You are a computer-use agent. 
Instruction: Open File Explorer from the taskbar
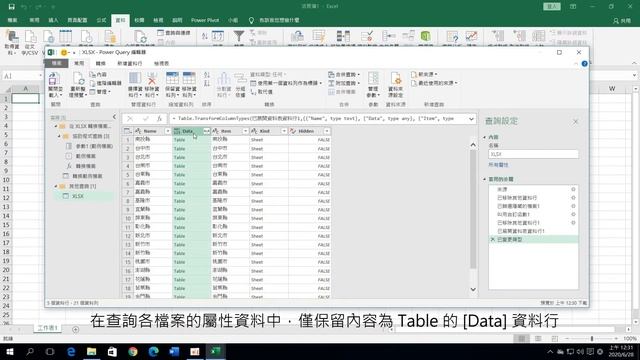[91, 351]
